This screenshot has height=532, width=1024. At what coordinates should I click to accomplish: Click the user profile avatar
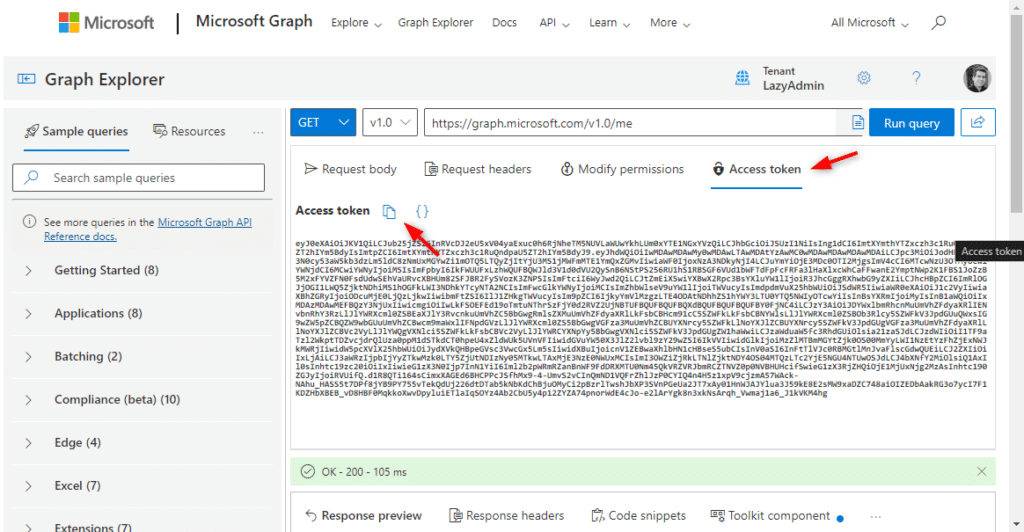click(977, 78)
